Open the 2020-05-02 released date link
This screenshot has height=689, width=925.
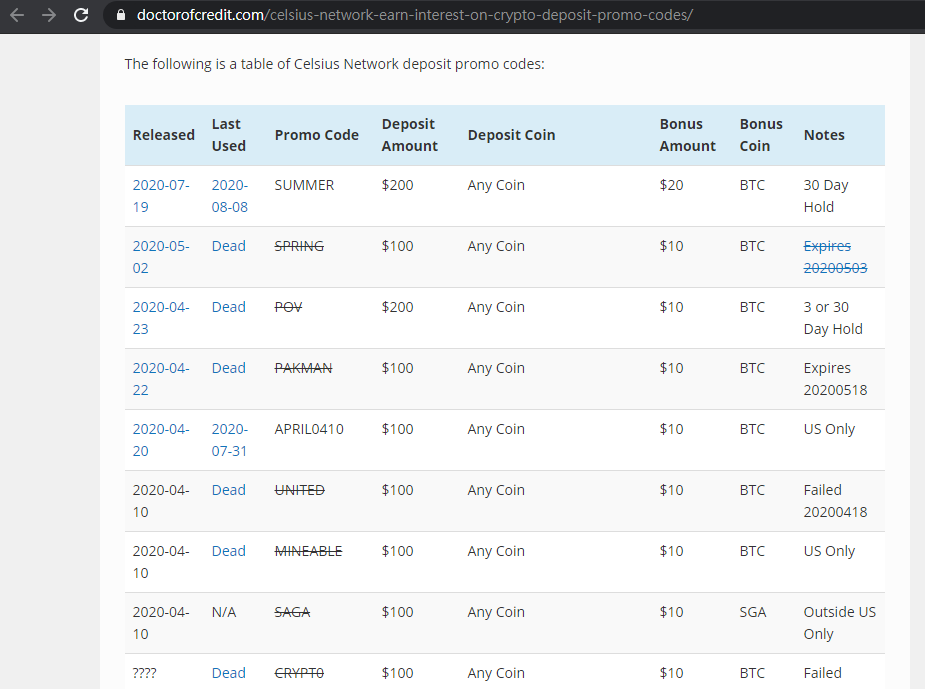pyautogui.click(x=161, y=257)
